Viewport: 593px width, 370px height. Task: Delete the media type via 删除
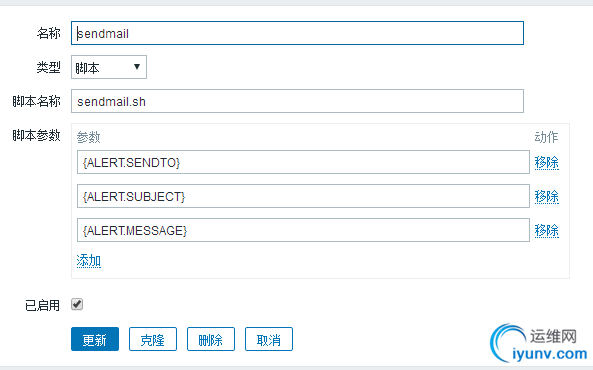click(211, 339)
